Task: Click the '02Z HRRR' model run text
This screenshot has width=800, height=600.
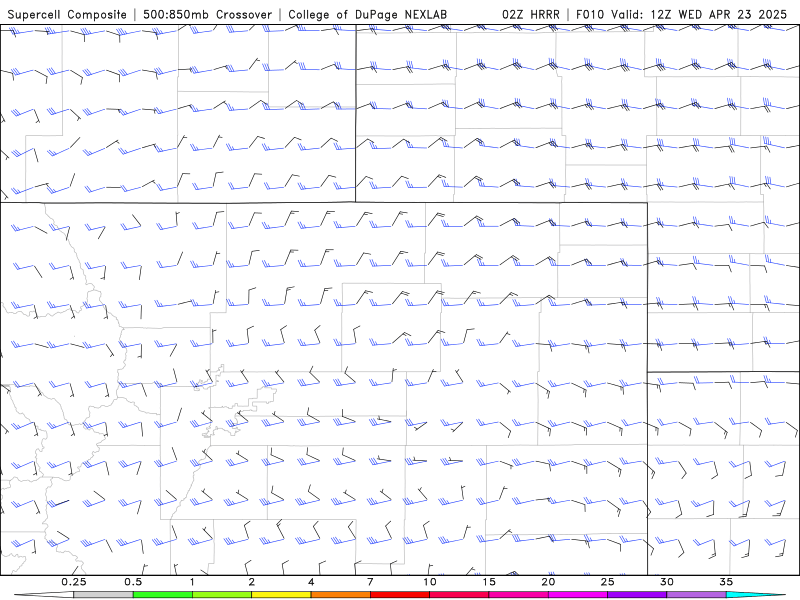Action: (531, 14)
